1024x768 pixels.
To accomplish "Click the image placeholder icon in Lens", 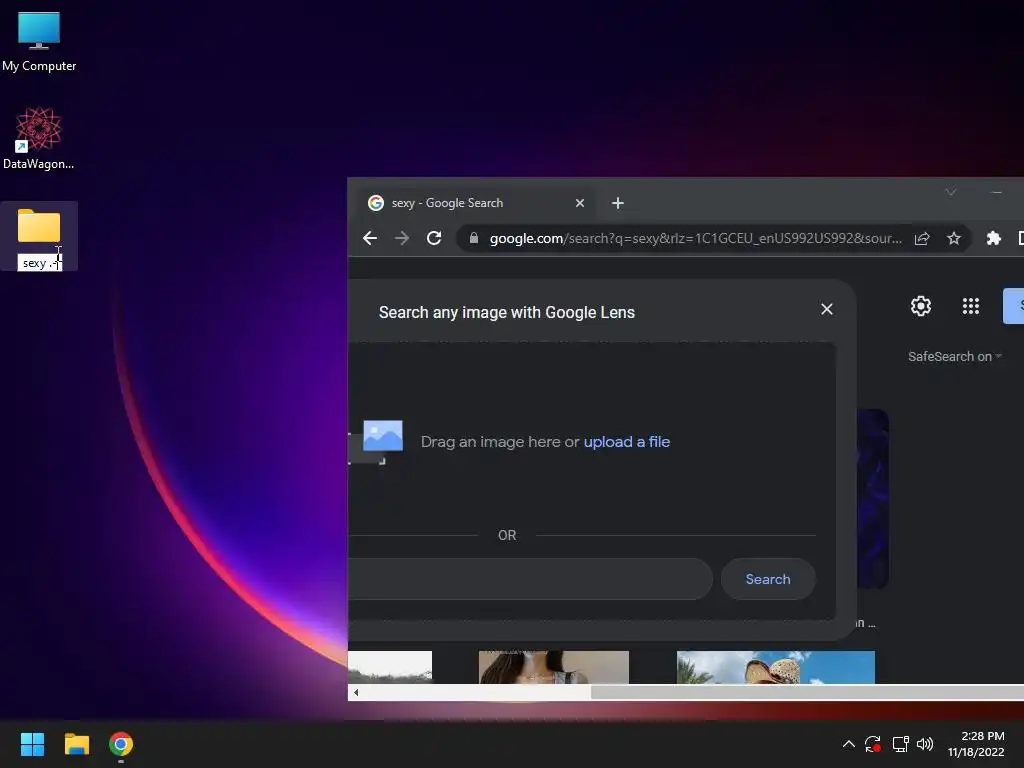I will 383,436.
